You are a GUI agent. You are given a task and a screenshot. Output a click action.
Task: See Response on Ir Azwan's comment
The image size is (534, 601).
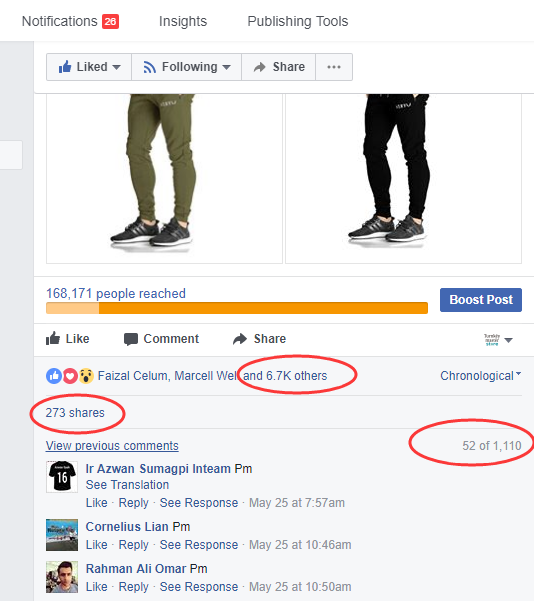click(x=199, y=503)
